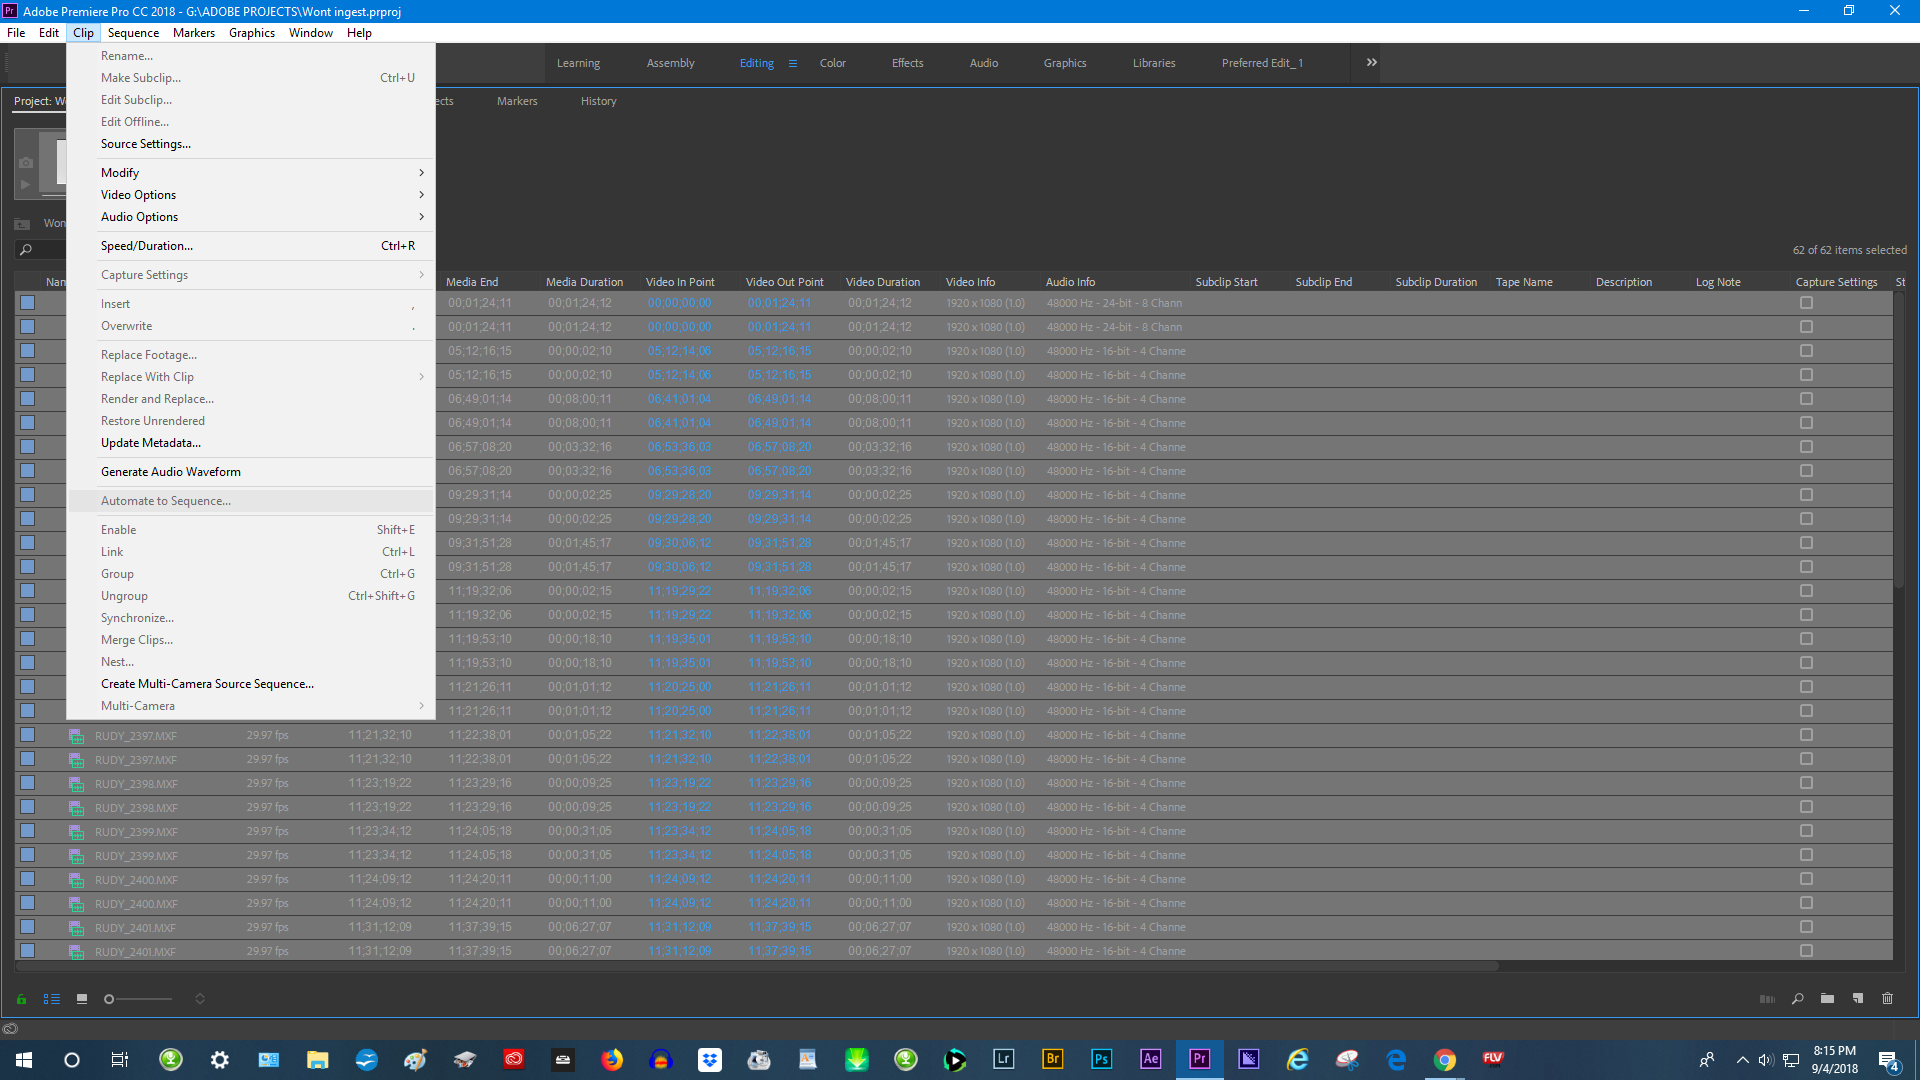
Task: Toggle Capture Settings checkbox for last RUDY_2401.MXF row
Action: coord(1806,951)
